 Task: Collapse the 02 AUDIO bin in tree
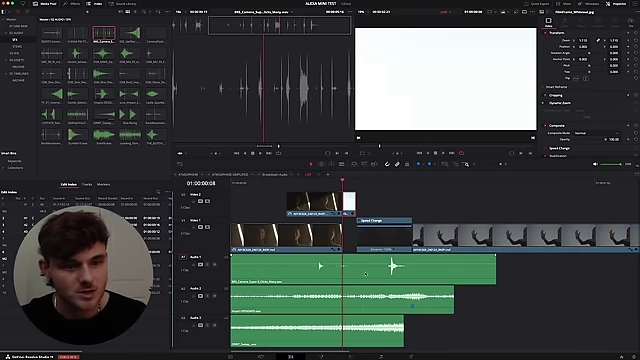point(6,33)
